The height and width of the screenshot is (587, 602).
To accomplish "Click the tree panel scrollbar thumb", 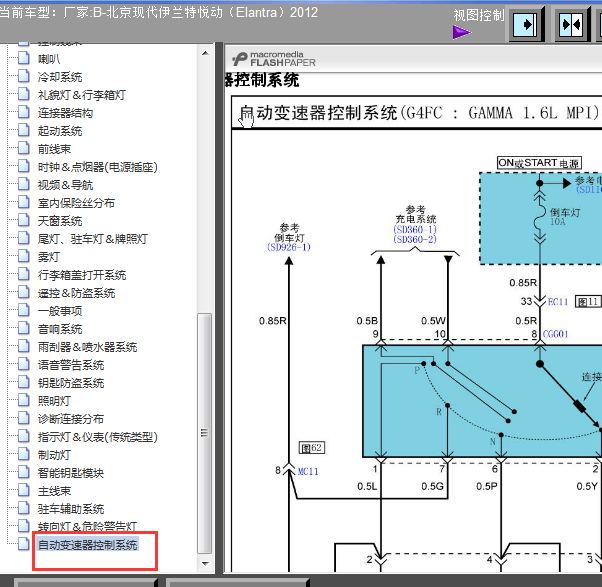I will pyautogui.click(x=205, y=433).
